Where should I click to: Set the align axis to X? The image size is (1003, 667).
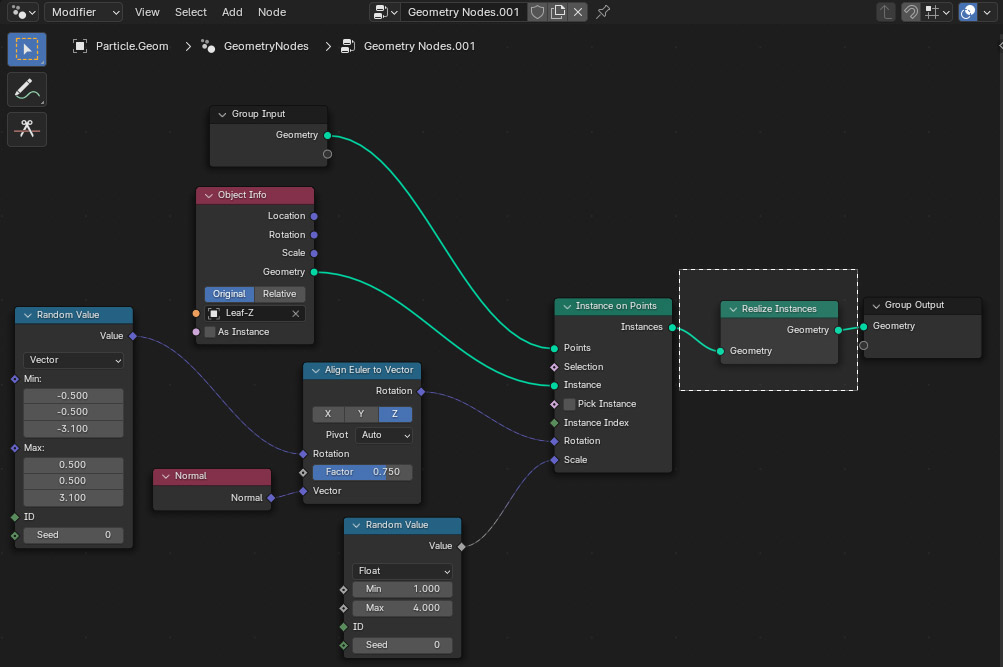tap(328, 414)
